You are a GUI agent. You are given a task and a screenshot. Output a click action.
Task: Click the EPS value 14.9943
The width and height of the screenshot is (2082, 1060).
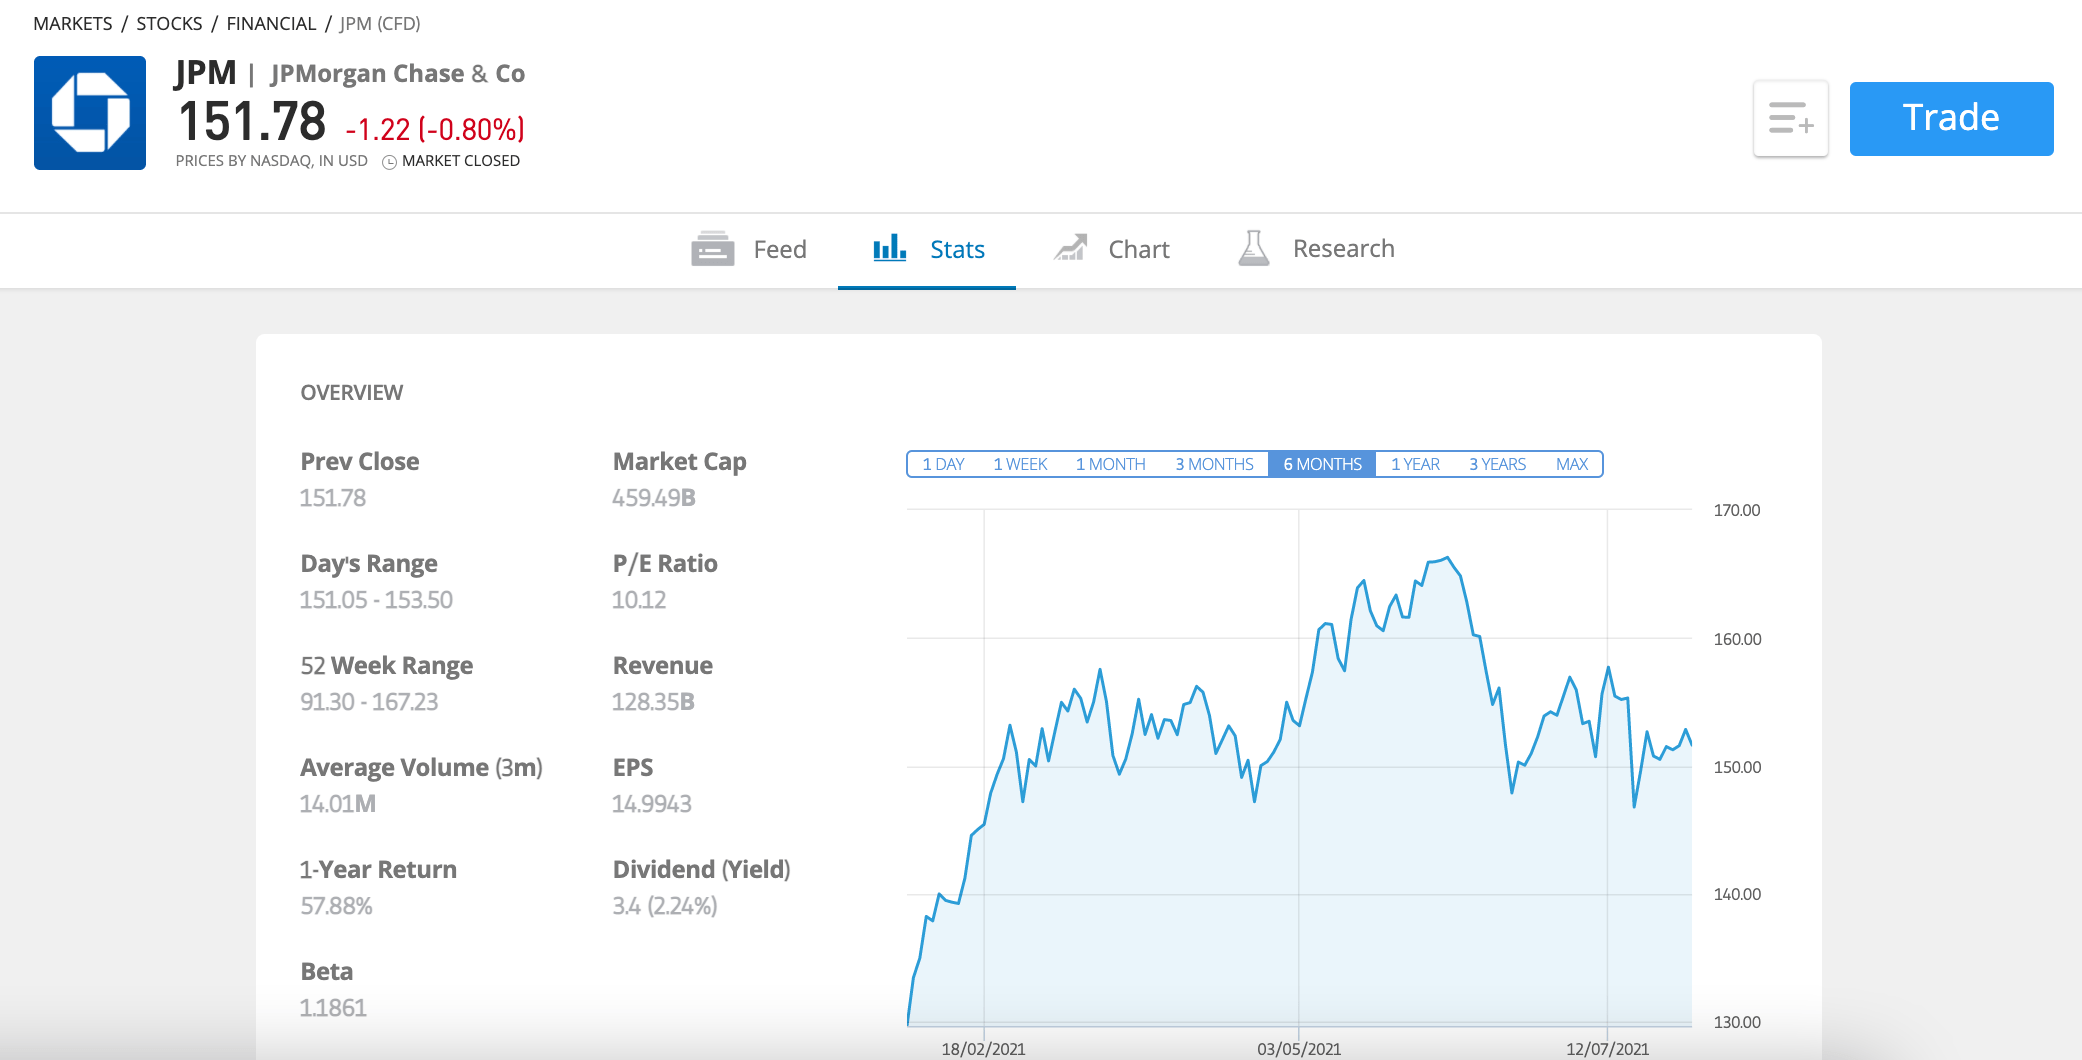(x=652, y=804)
